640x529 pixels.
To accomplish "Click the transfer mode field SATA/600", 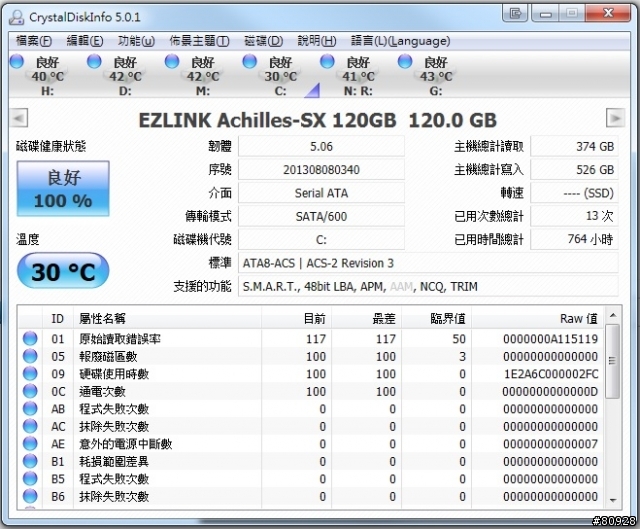I will pos(321,216).
